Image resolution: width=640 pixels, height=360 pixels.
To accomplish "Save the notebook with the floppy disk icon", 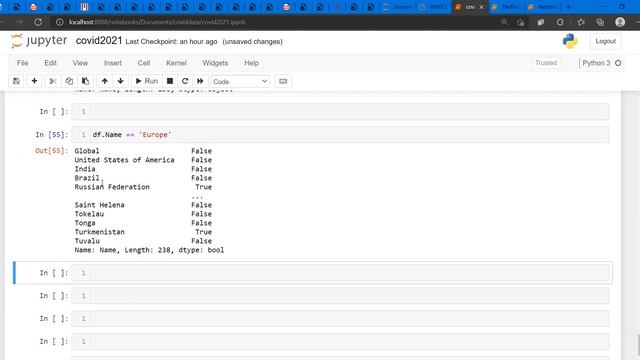I will [x=16, y=81].
